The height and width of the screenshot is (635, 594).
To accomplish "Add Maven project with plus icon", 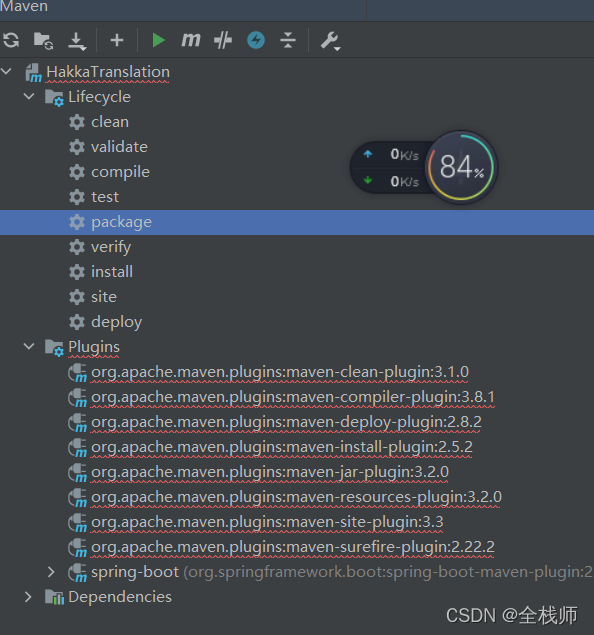I will [x=117, y=40].
